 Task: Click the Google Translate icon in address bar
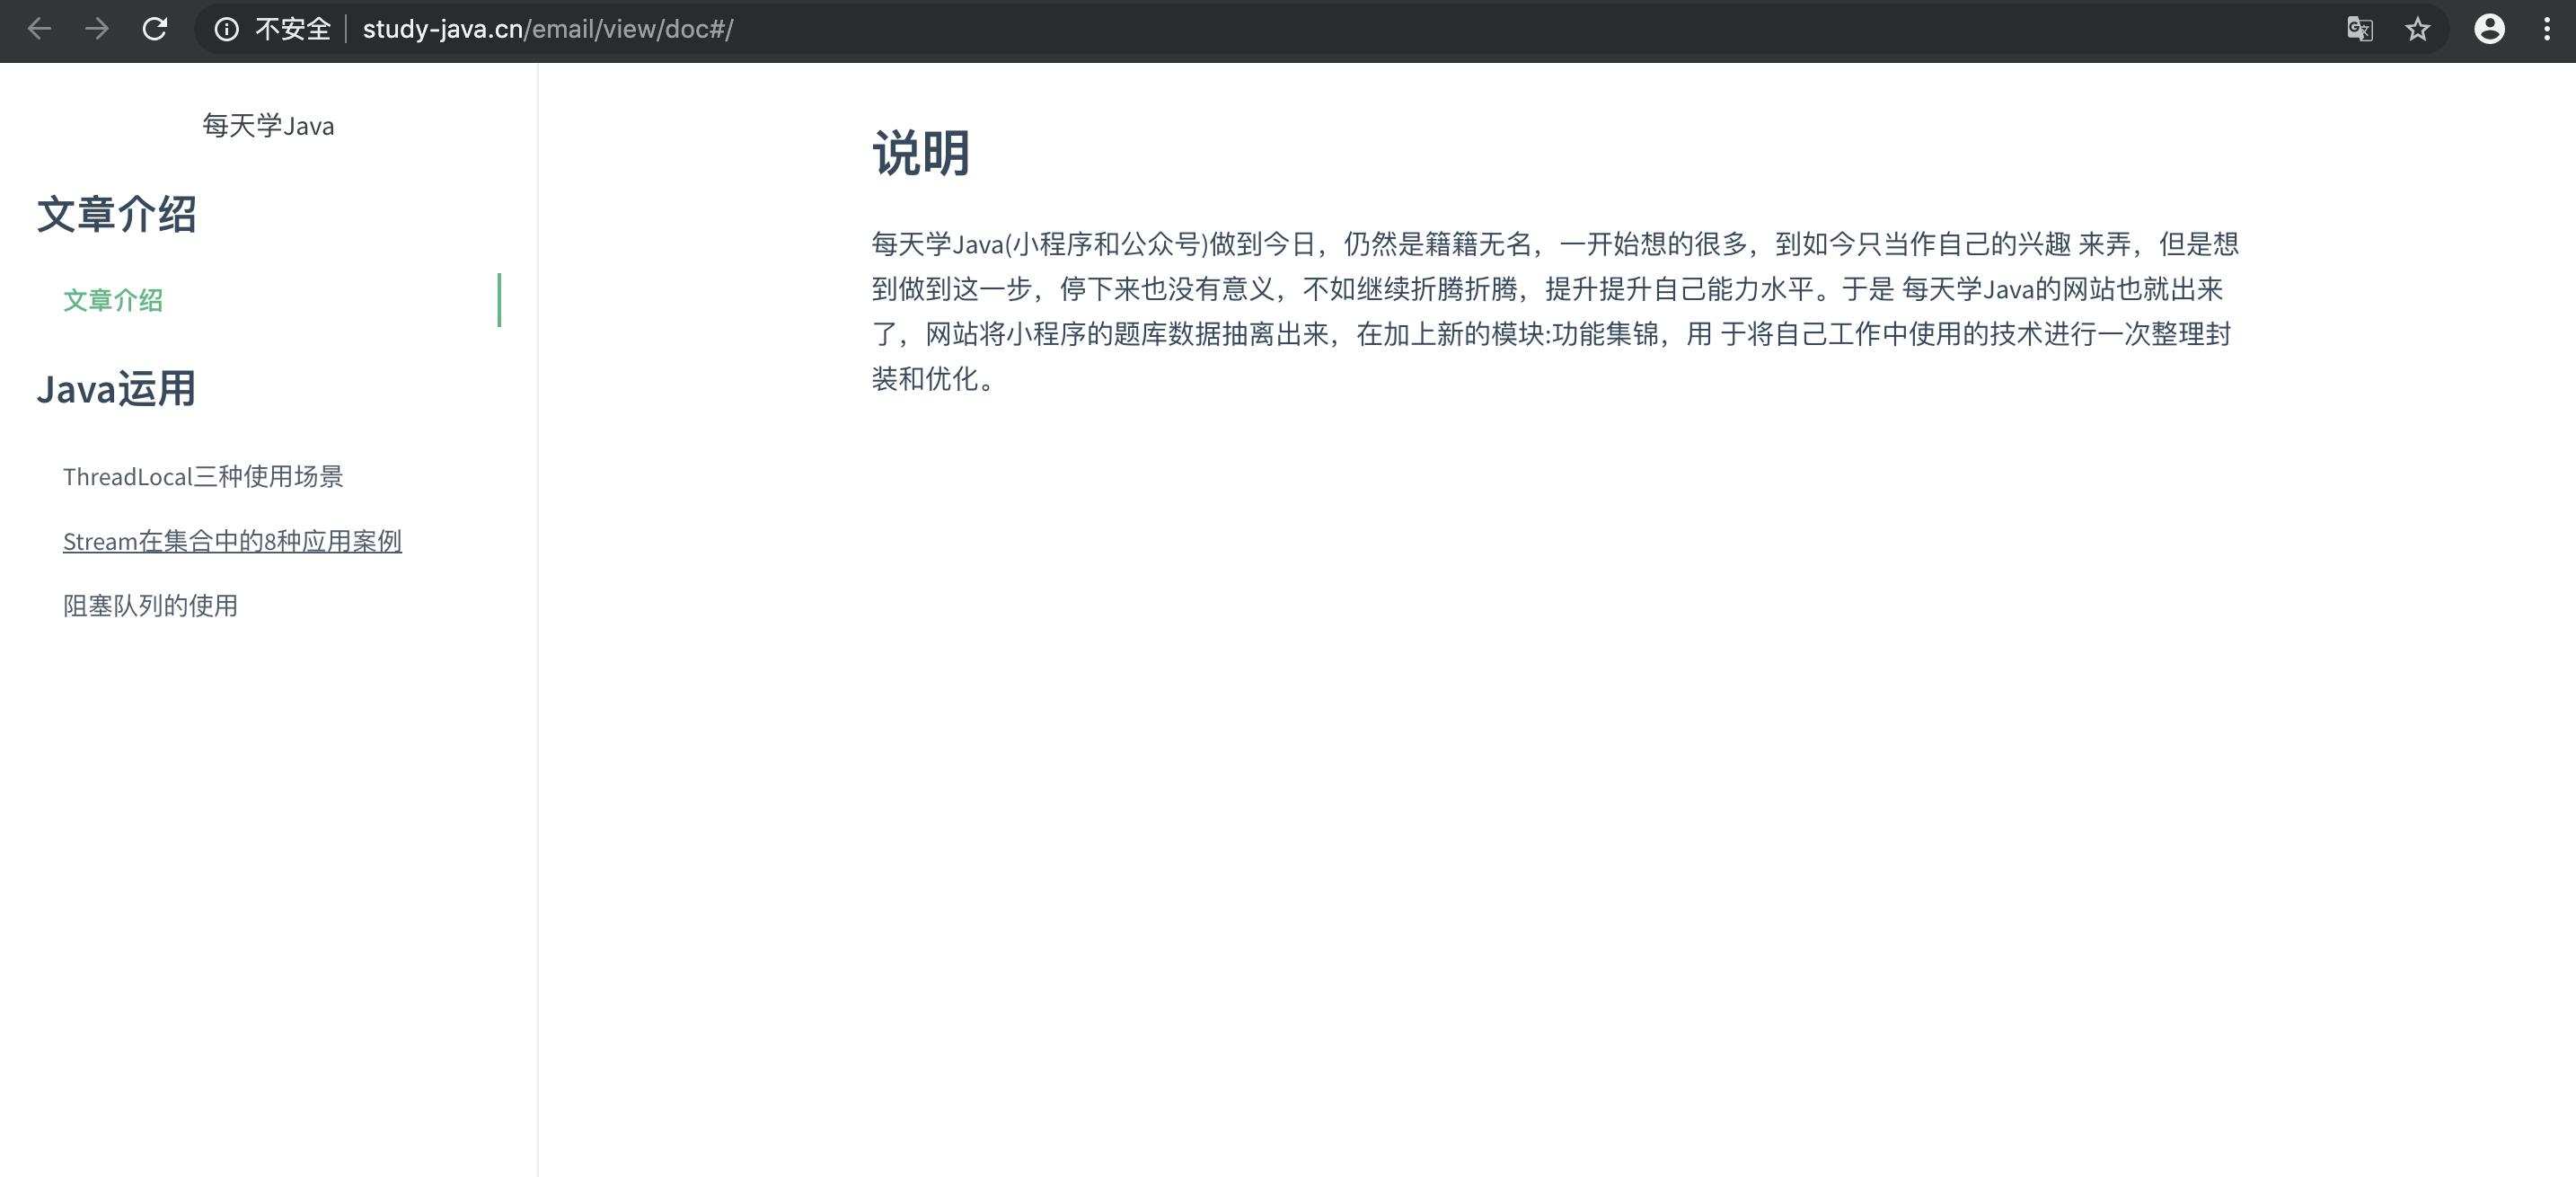pyautogui.click(x=2361, y=29)
